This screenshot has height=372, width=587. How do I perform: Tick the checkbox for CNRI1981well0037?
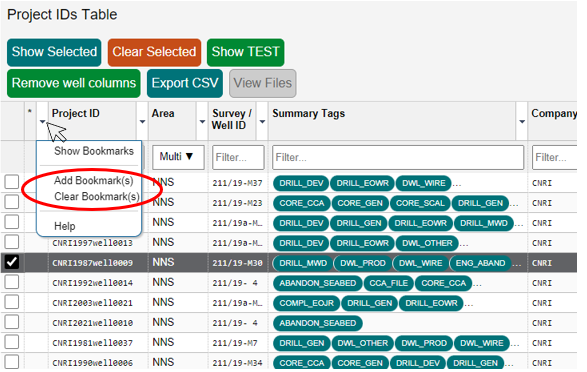[12, 342]
